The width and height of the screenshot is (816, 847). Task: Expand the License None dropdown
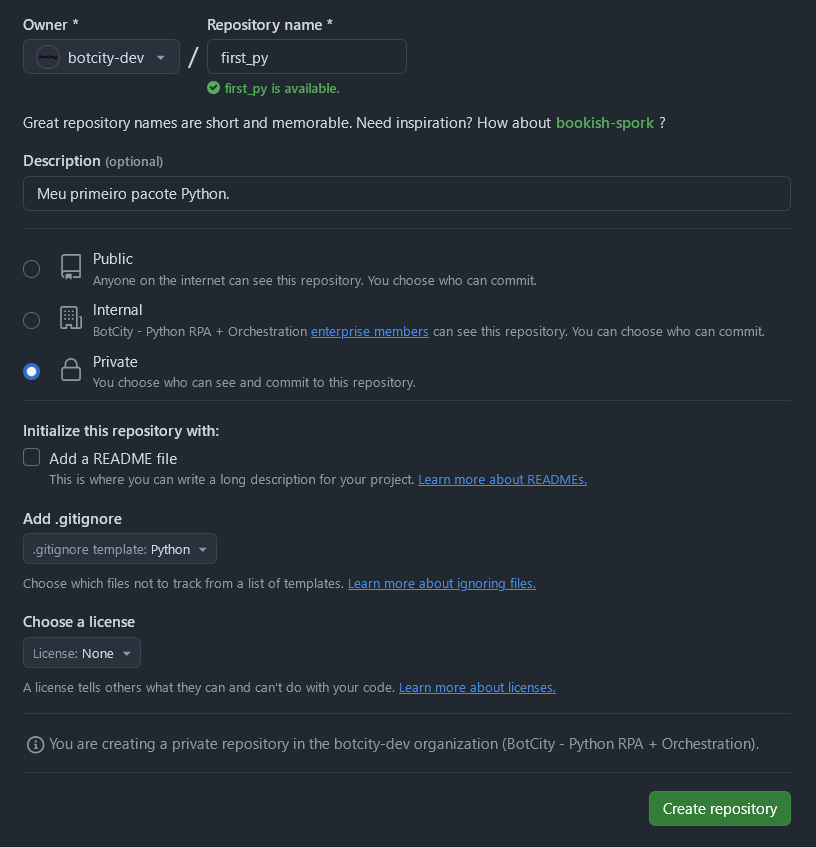click(x=82, y=653)
